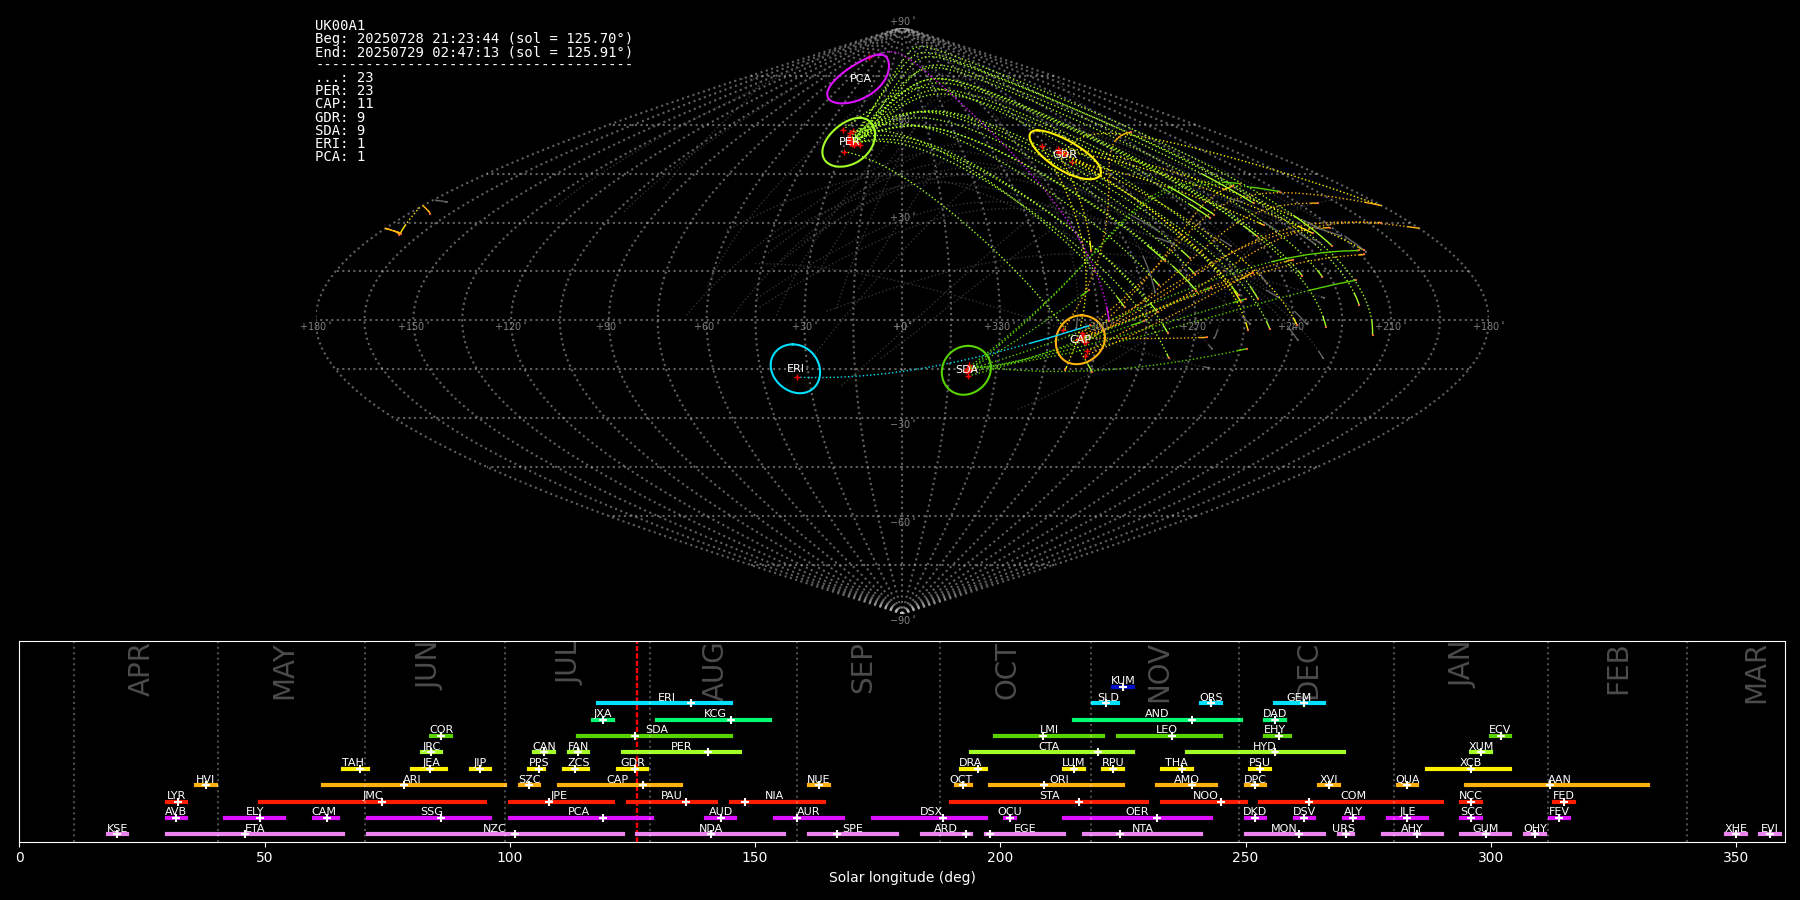Click the ORI shower bar in the timeline

[1056, 785]
